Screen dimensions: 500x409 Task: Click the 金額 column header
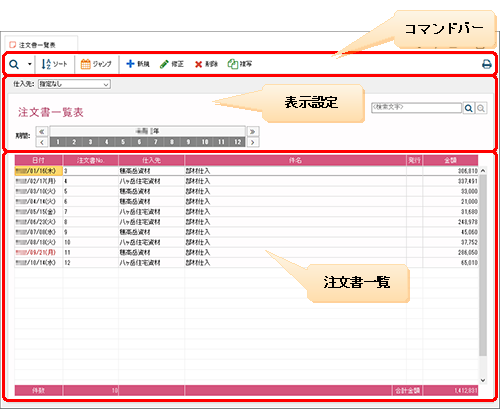click(450, 160)
